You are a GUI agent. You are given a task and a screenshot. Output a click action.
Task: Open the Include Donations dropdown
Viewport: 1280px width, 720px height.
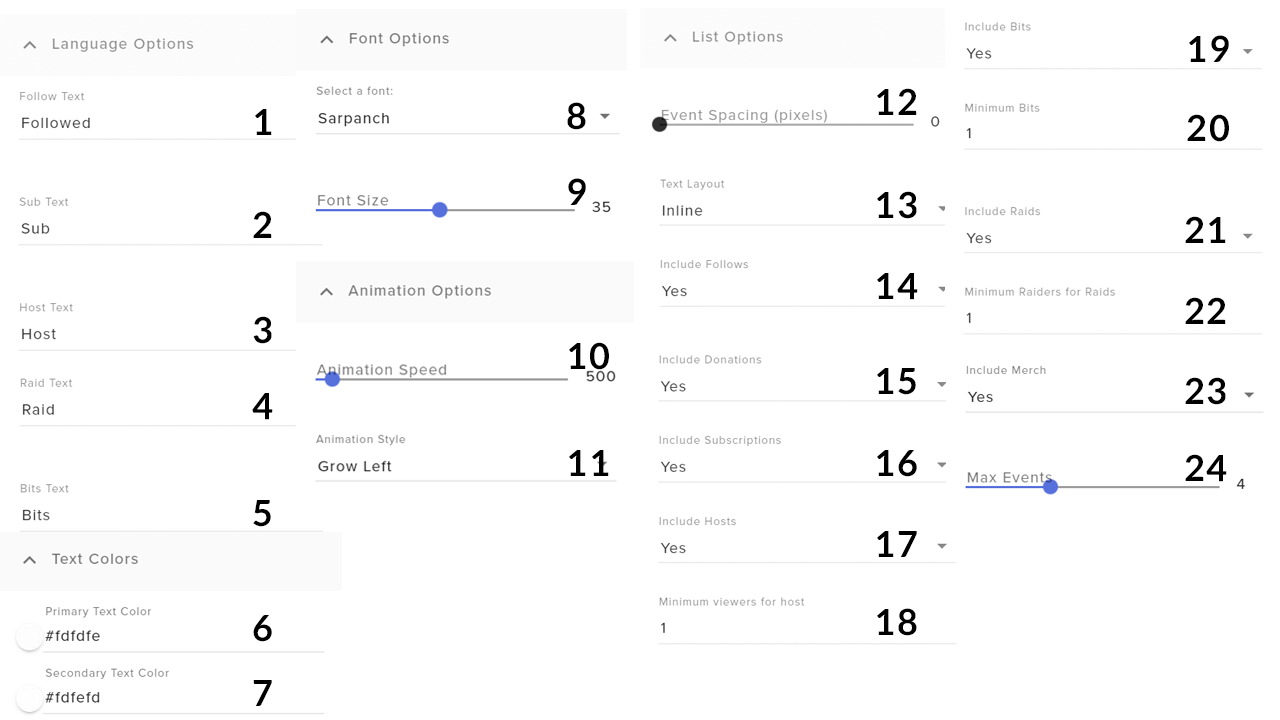click(803, 386)
